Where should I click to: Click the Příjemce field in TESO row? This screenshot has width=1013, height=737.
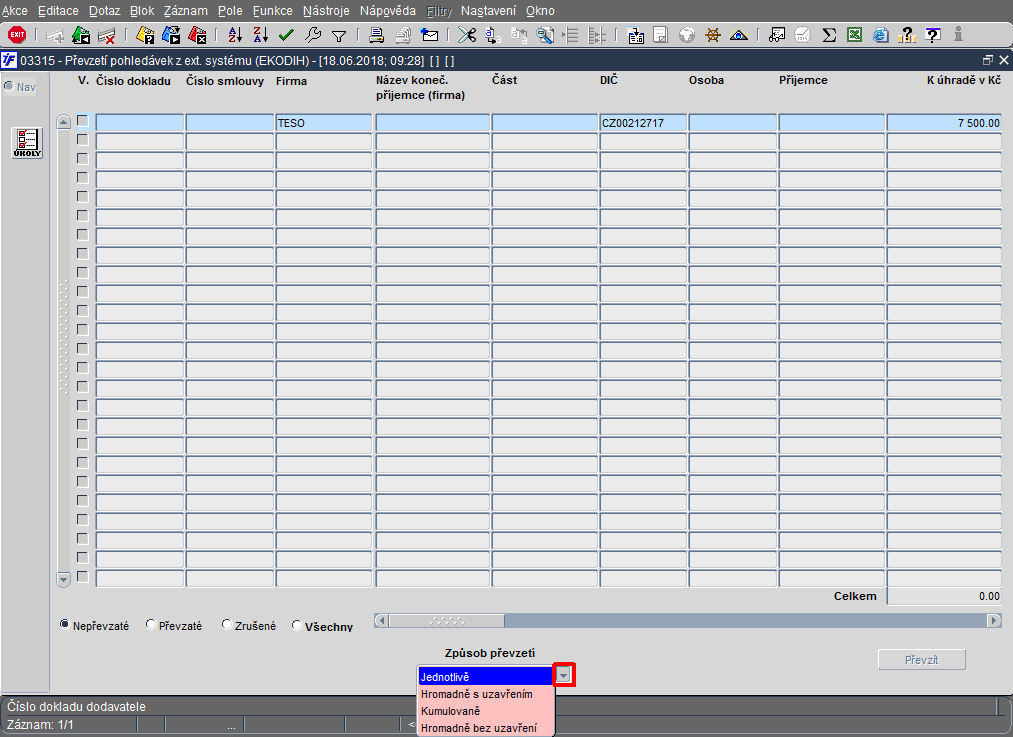tap(831, 123)
